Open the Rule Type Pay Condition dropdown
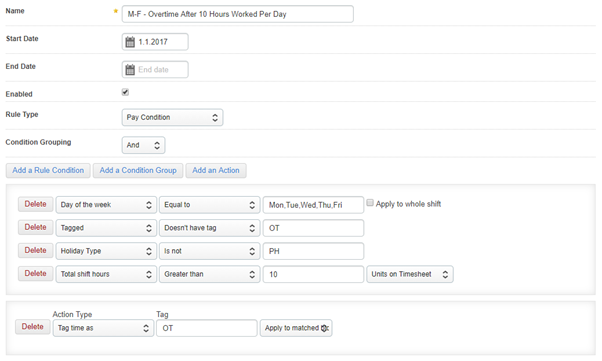 coord(172,118)
